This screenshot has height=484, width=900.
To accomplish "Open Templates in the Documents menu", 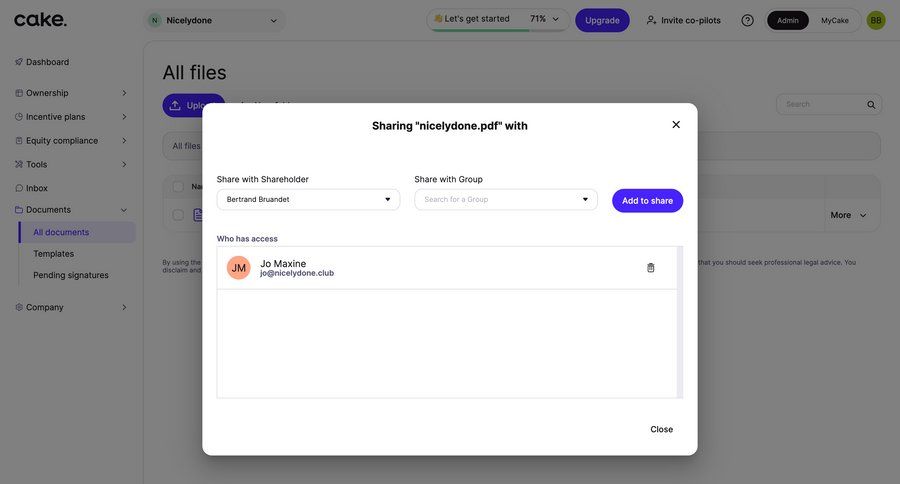I will point(54,254).
